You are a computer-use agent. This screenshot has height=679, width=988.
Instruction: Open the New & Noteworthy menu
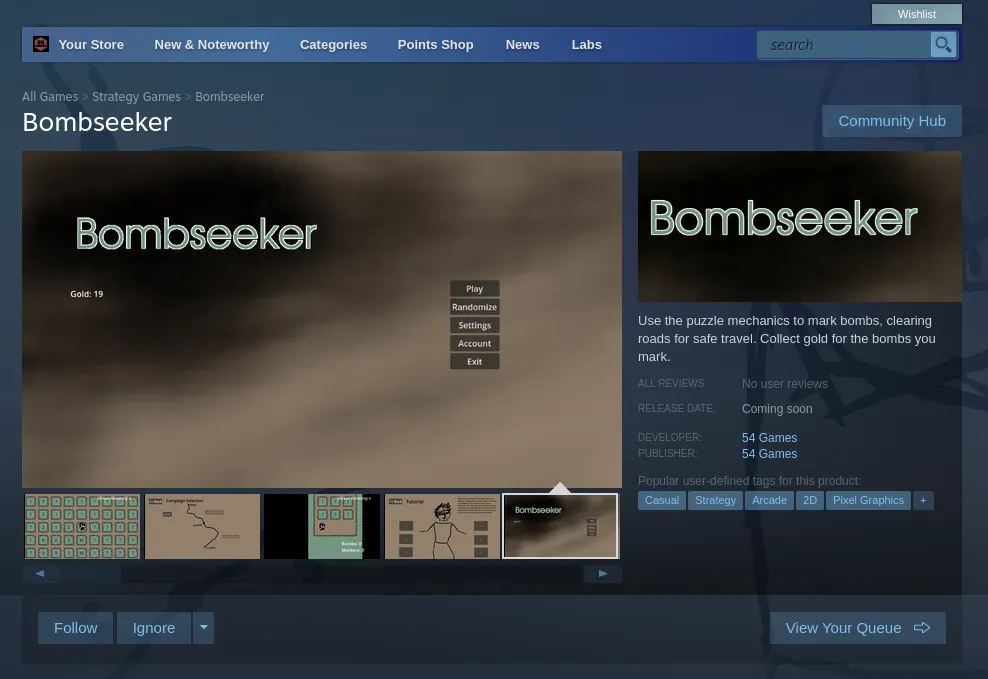(212, 45)
